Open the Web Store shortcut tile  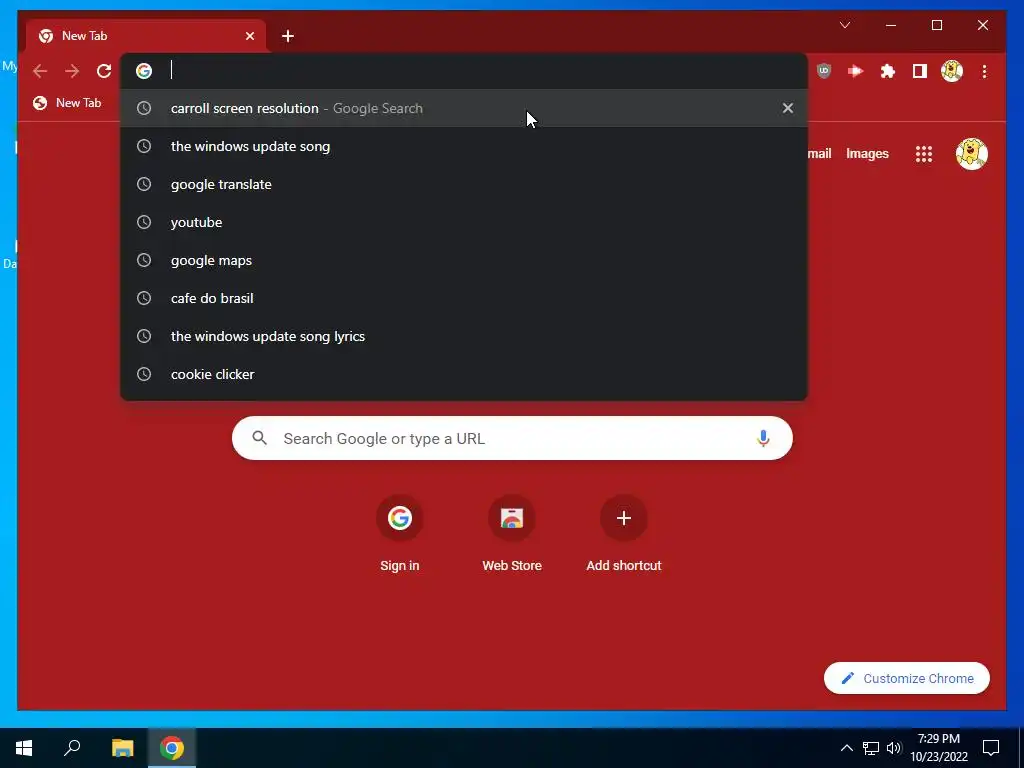pos(512,536)
